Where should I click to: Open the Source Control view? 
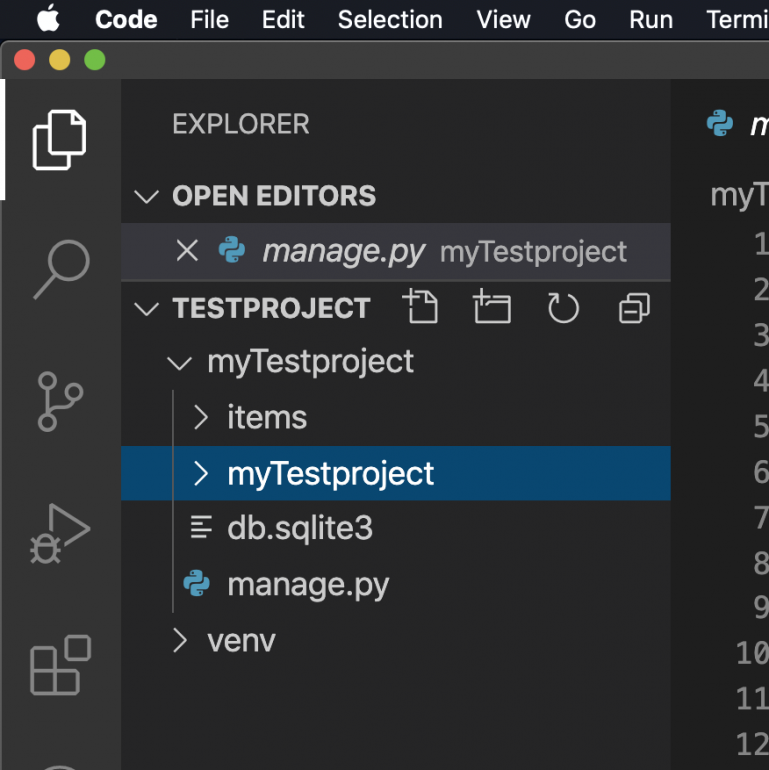tap(60, 400)
